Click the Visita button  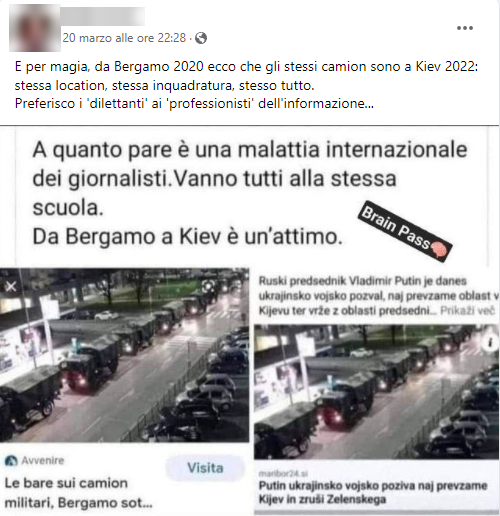pos(205,468)
